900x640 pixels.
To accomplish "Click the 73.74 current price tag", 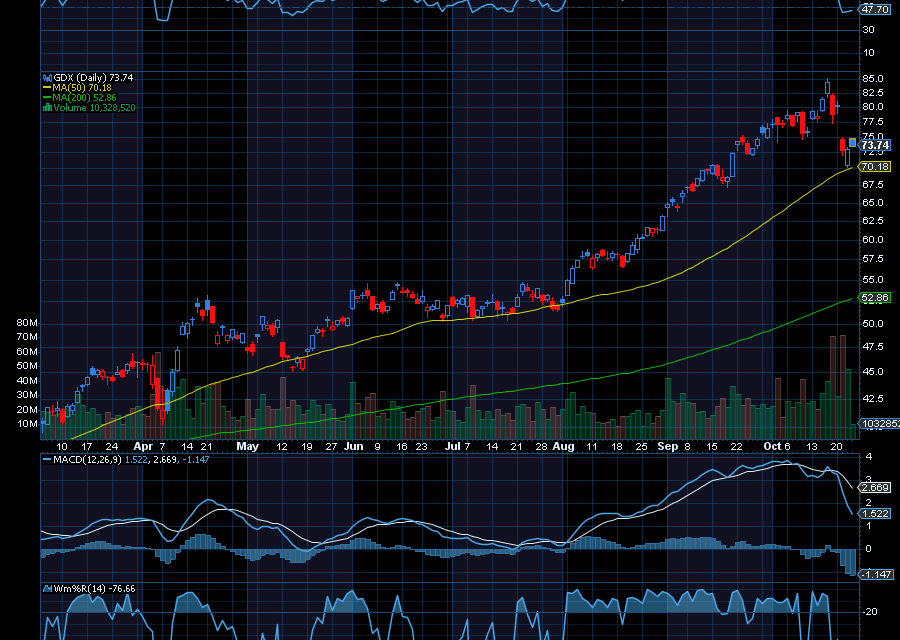I will (875, 145).
